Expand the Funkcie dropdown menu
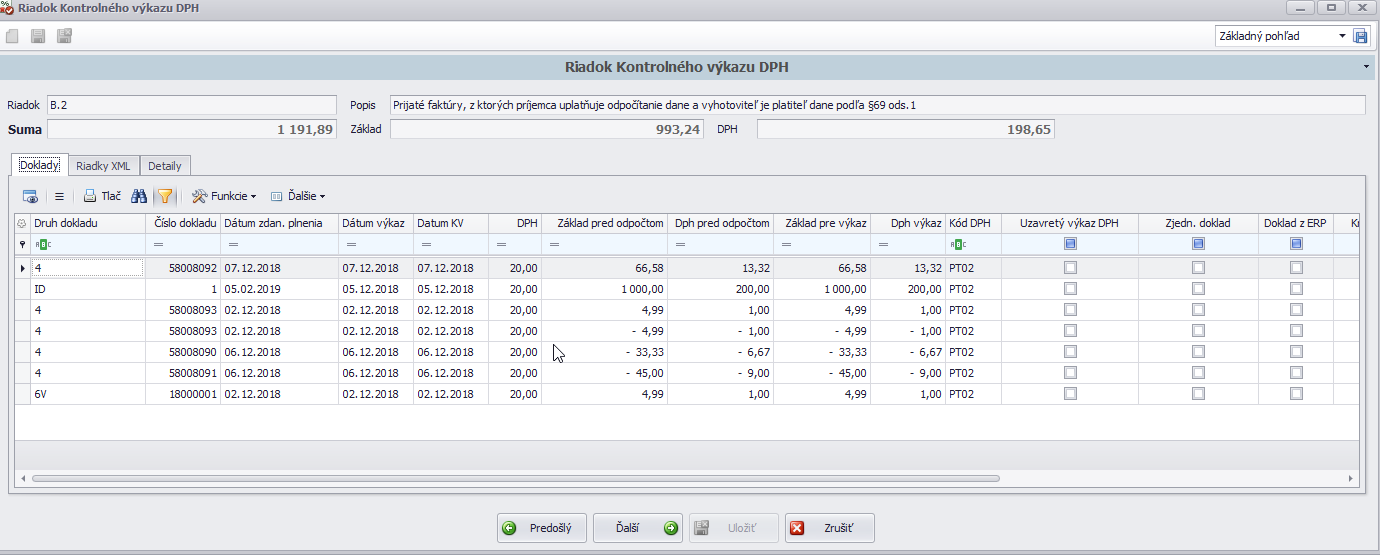This screenshot has height=555, width=1380. pos(224,196)
